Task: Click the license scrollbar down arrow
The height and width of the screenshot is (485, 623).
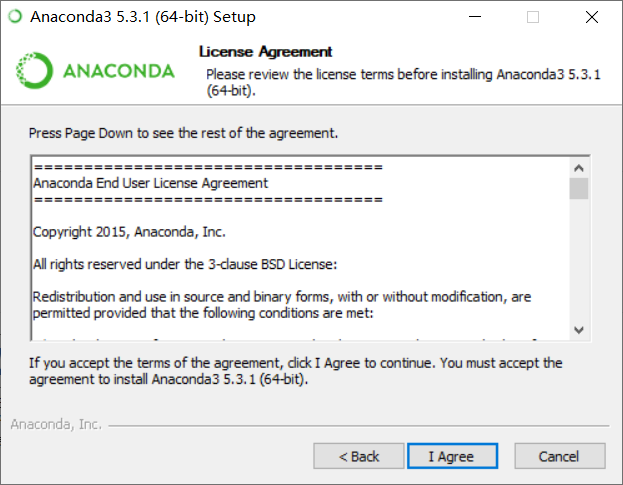Action: point(579,329)
